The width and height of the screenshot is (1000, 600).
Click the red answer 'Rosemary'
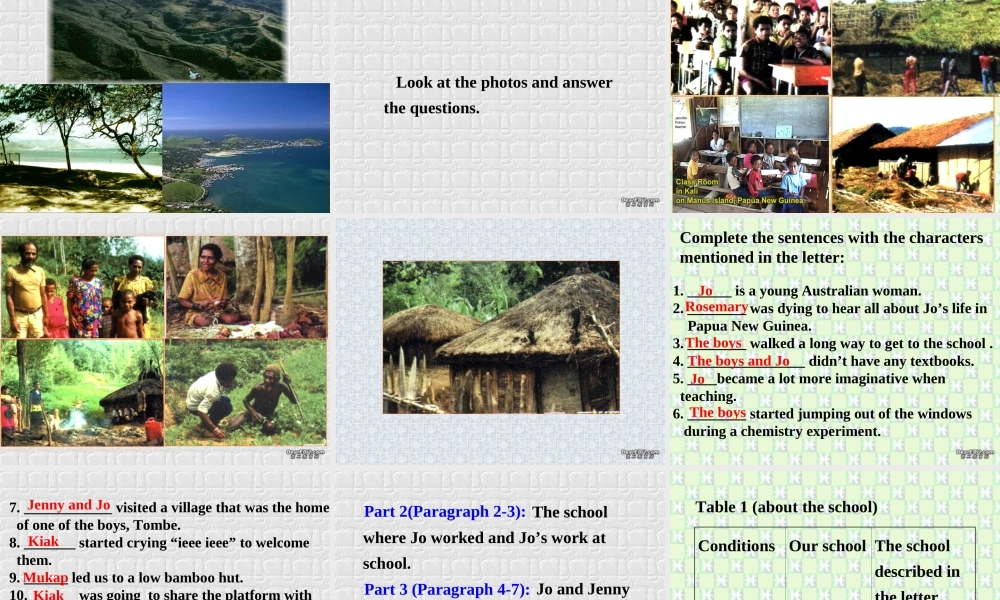coord(716,307)
